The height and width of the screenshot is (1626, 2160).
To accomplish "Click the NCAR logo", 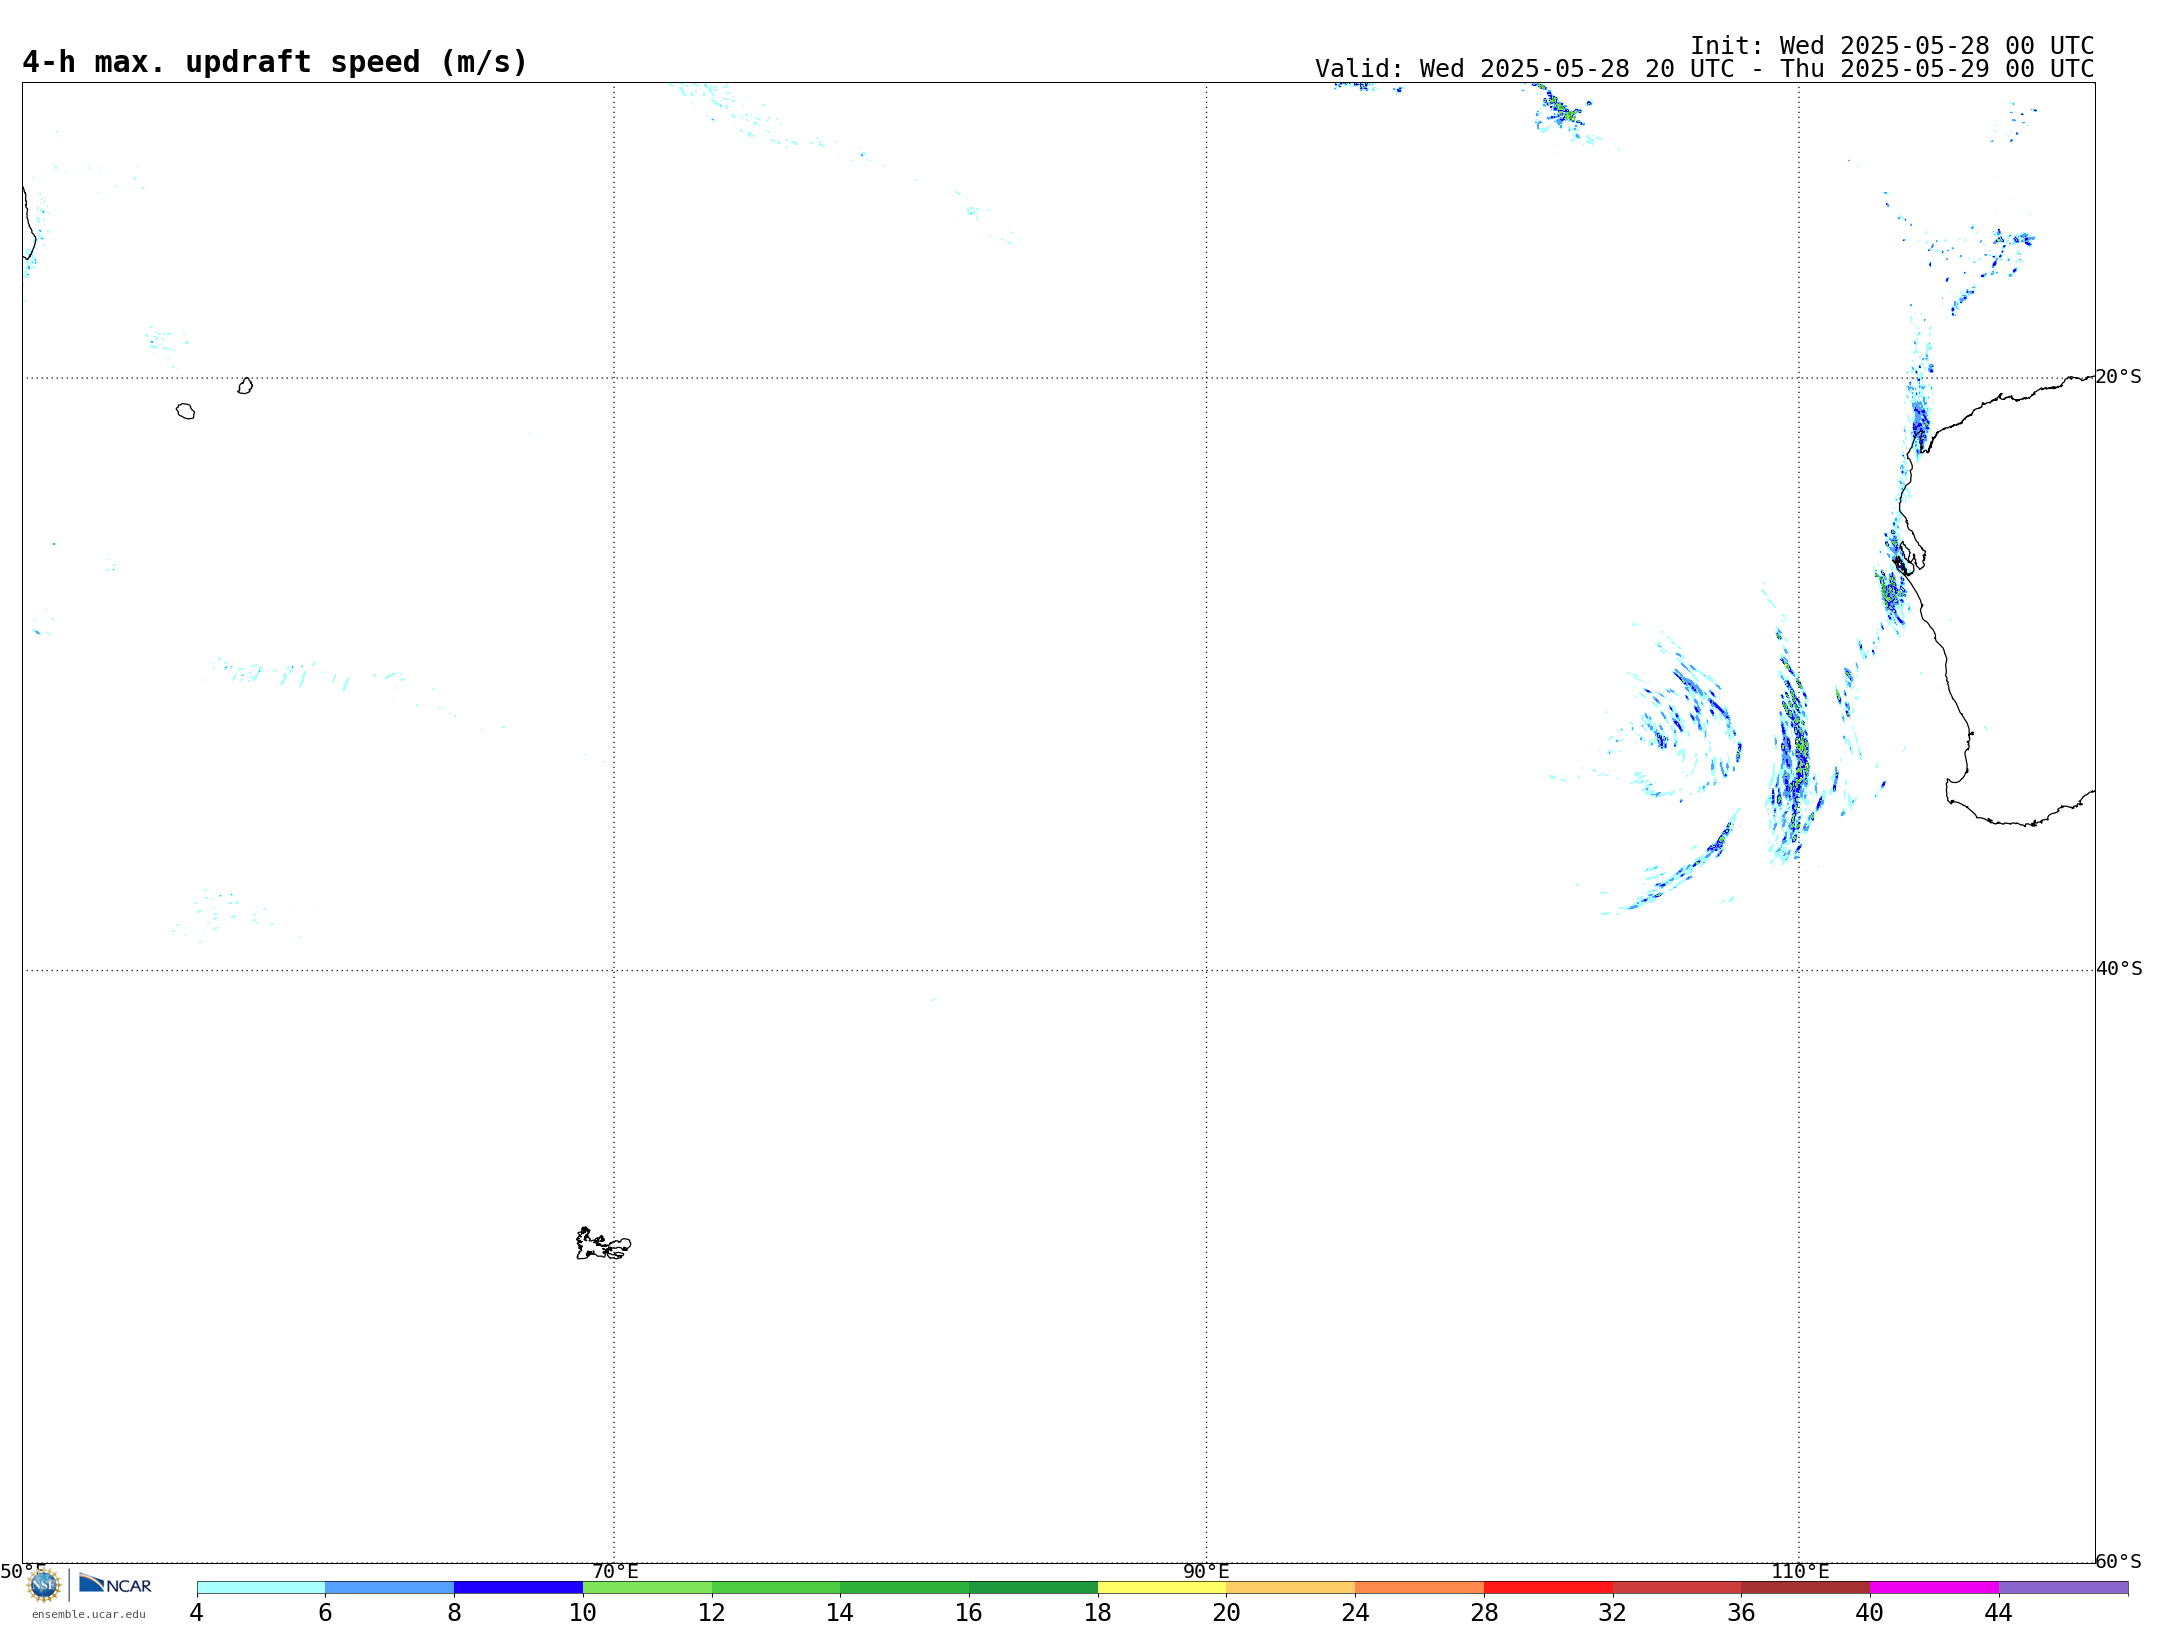I will [115, 1584].
